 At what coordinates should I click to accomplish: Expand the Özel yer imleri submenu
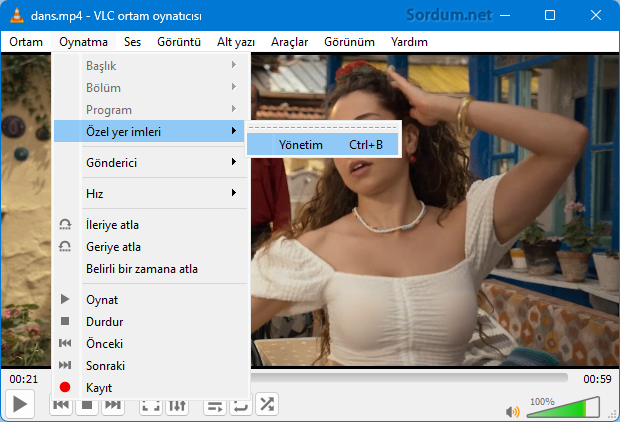[x=149, y=131]
